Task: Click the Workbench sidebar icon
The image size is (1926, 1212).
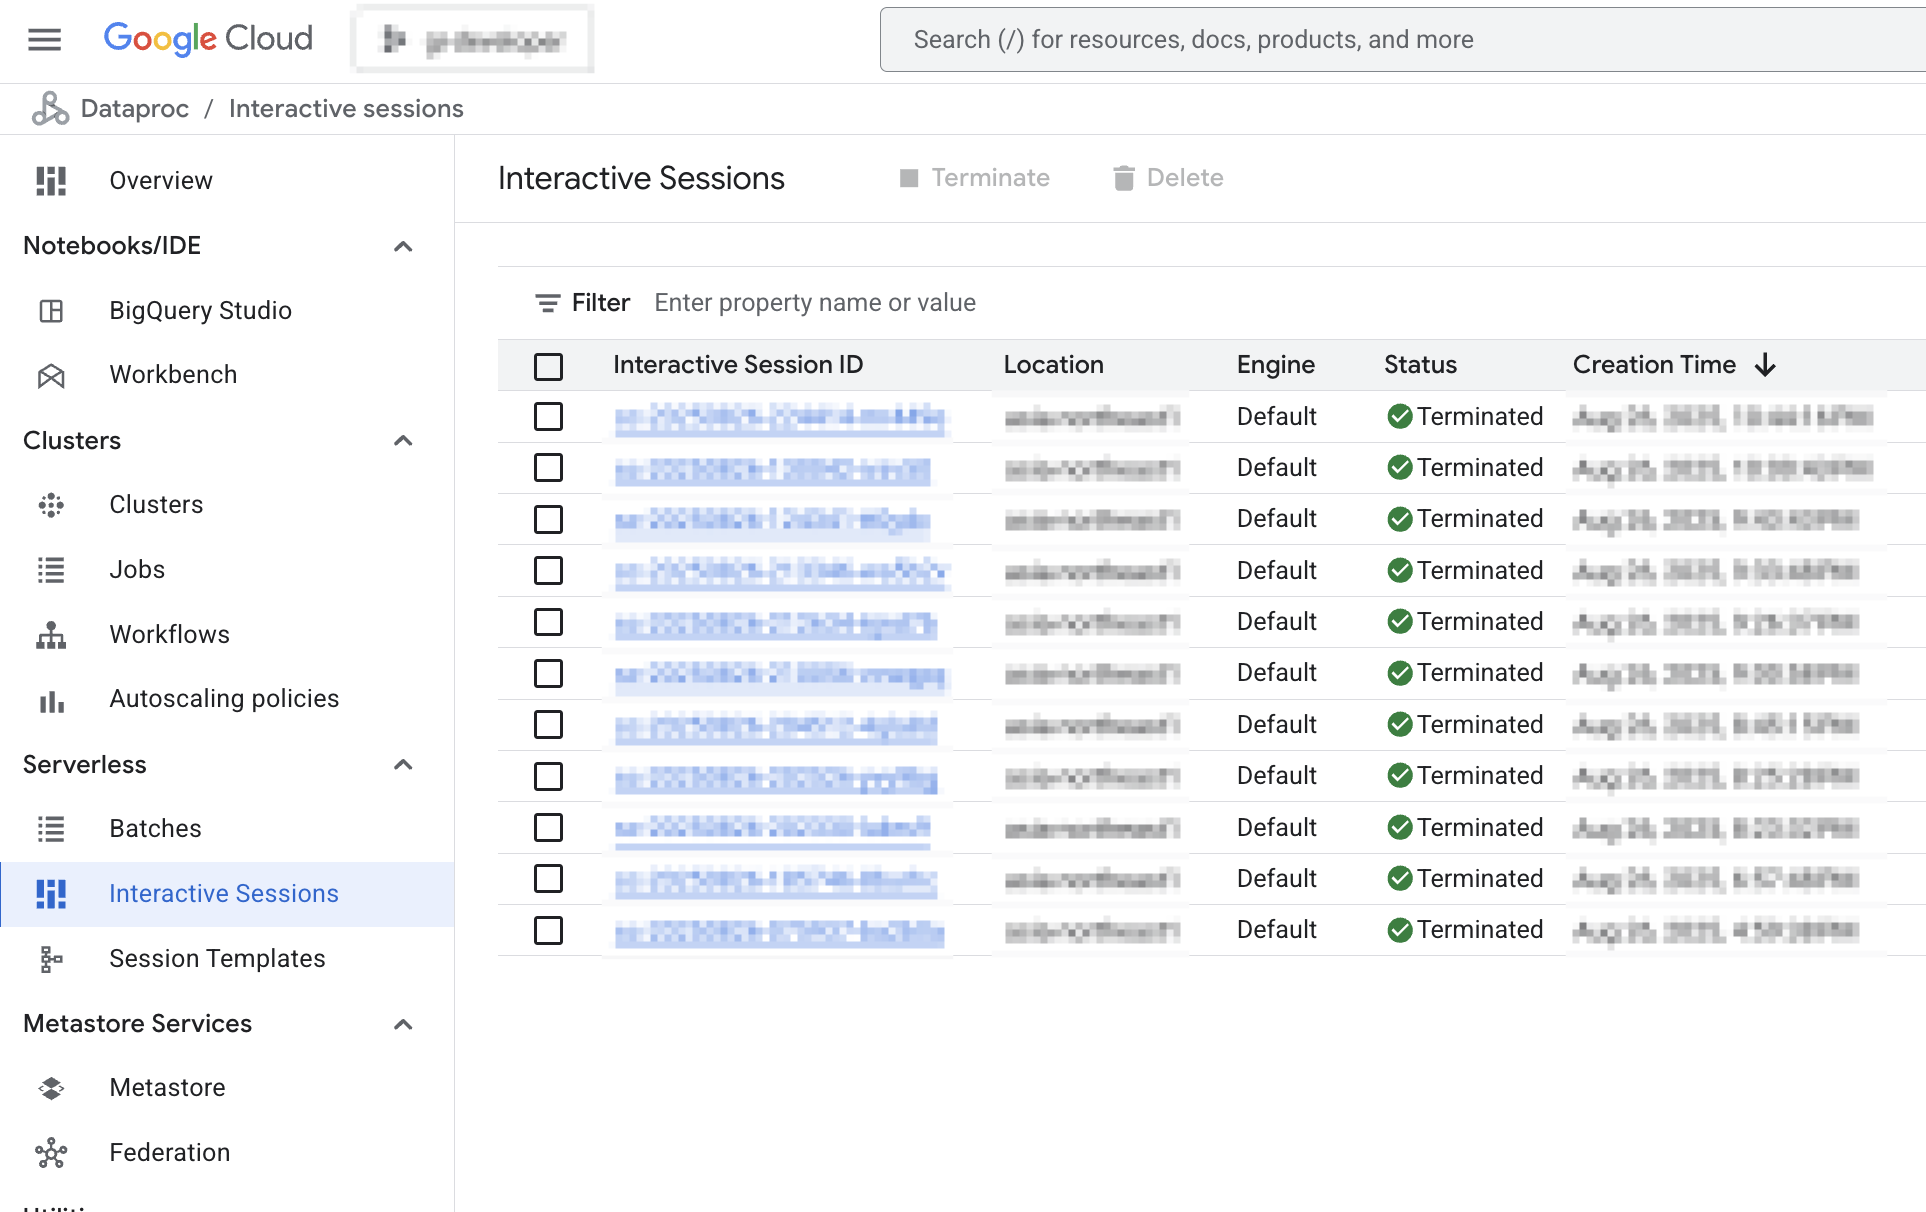Action: (x=51, y=375)
